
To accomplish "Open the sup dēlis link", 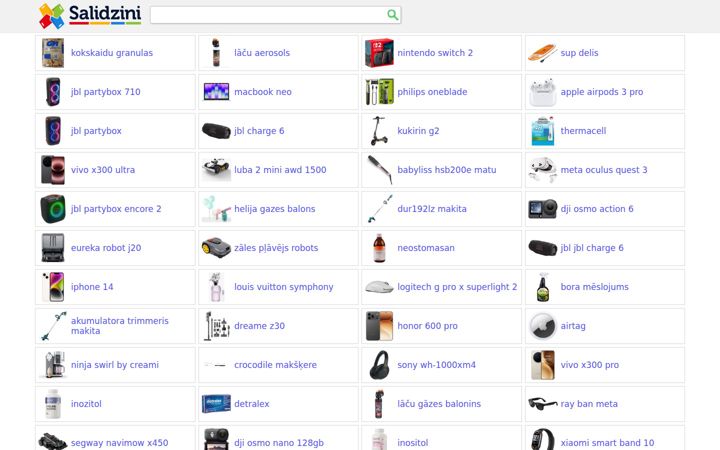I will click(x=579, y=53).
